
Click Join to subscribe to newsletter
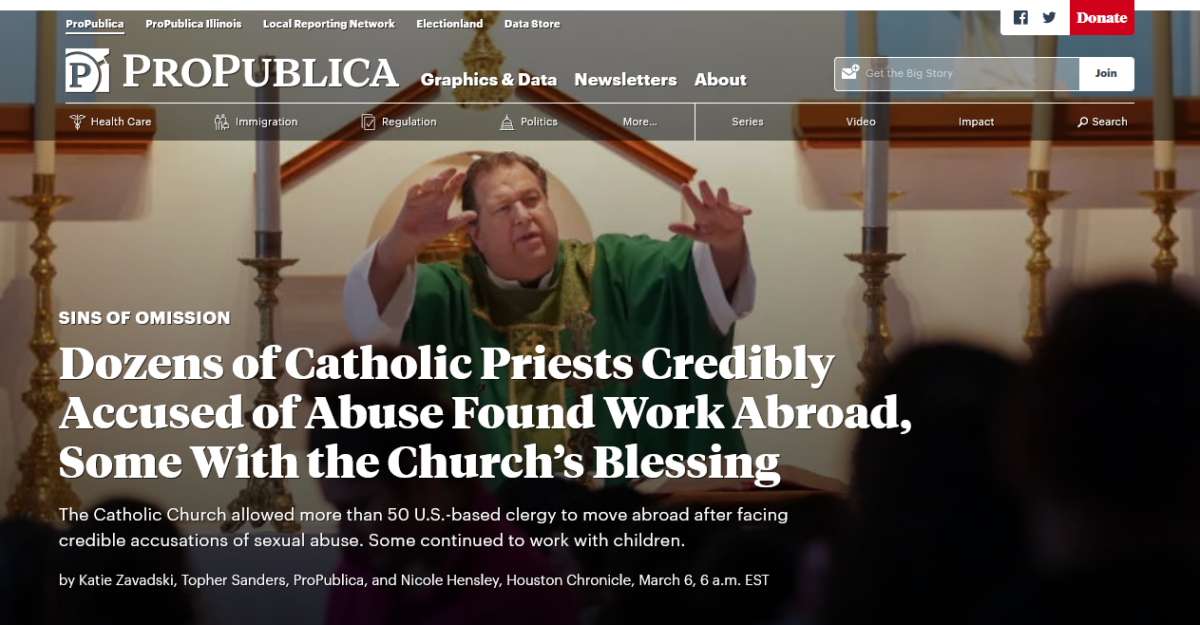[1106, 74]
